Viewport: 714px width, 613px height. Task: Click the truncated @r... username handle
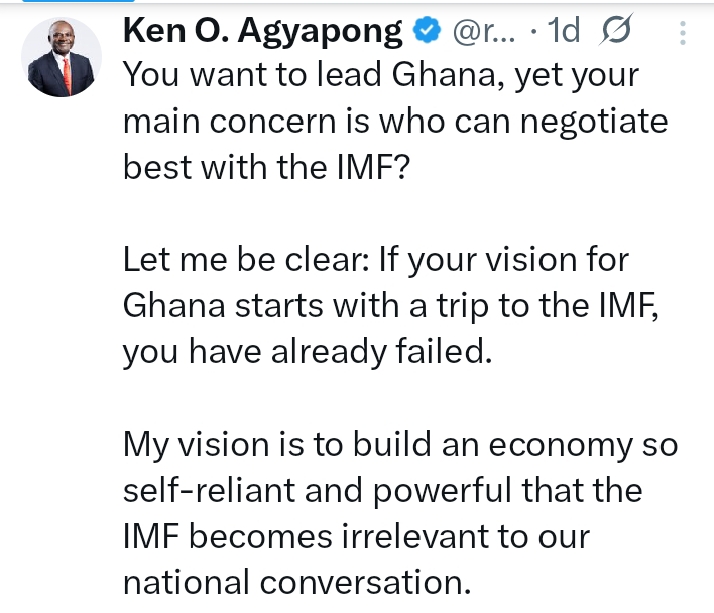click(x=485, y=32)
